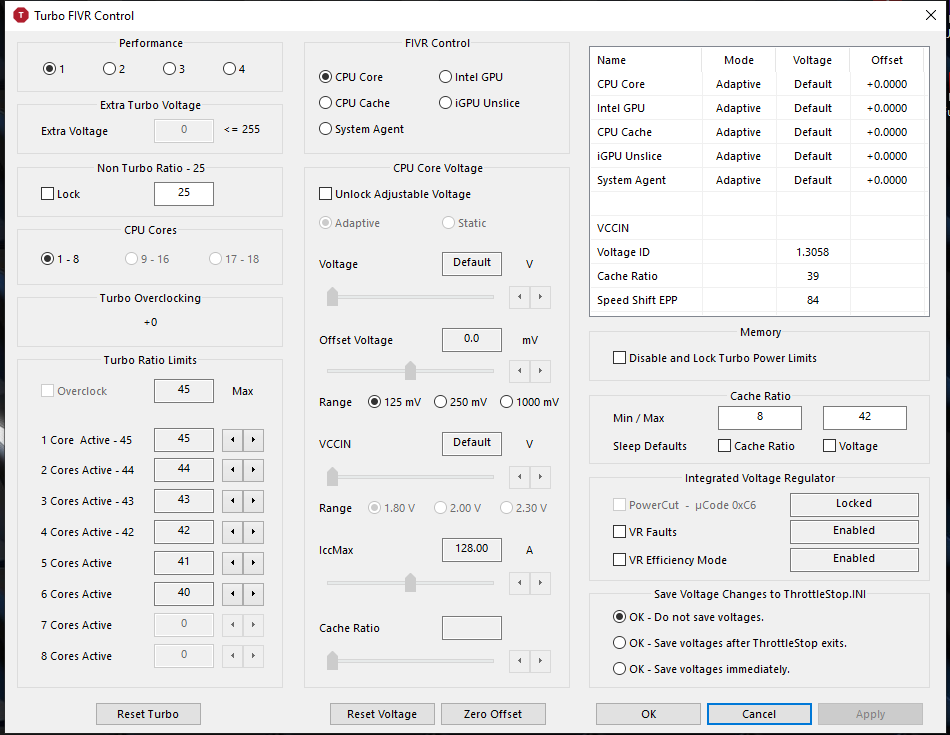This screenshot has height=735, width=950.
Task: Click the Non Turbo Ratio input field
Action: coord(184,194)
